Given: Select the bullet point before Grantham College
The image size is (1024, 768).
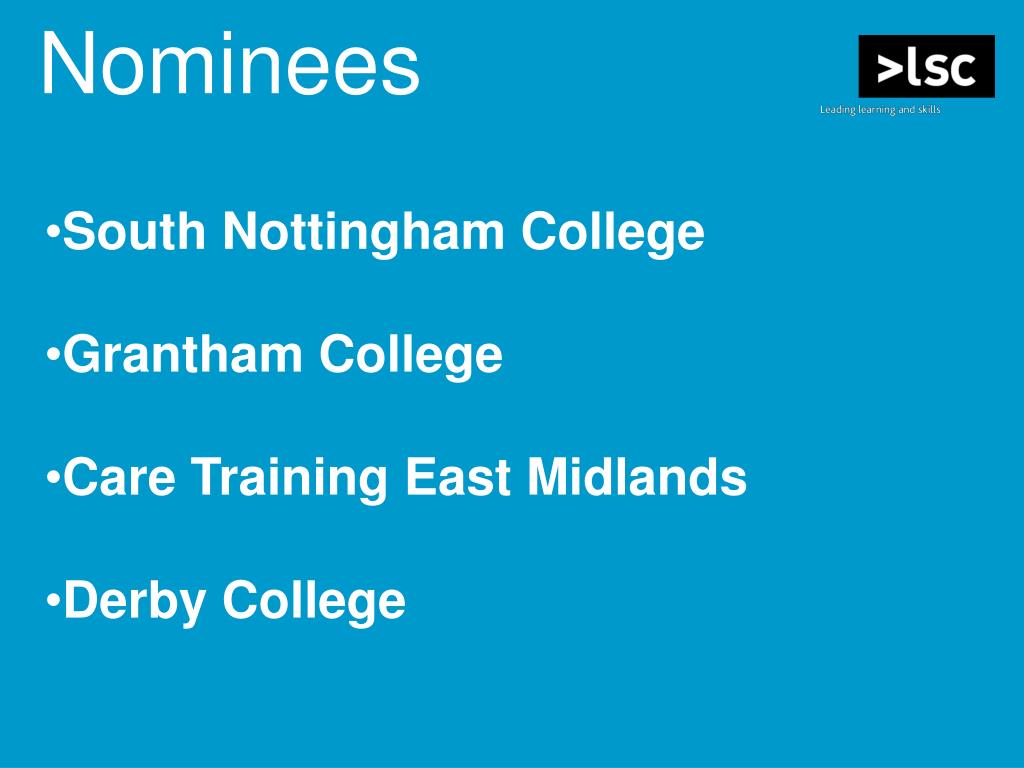Looking at the screenshot, I should 53,355.
